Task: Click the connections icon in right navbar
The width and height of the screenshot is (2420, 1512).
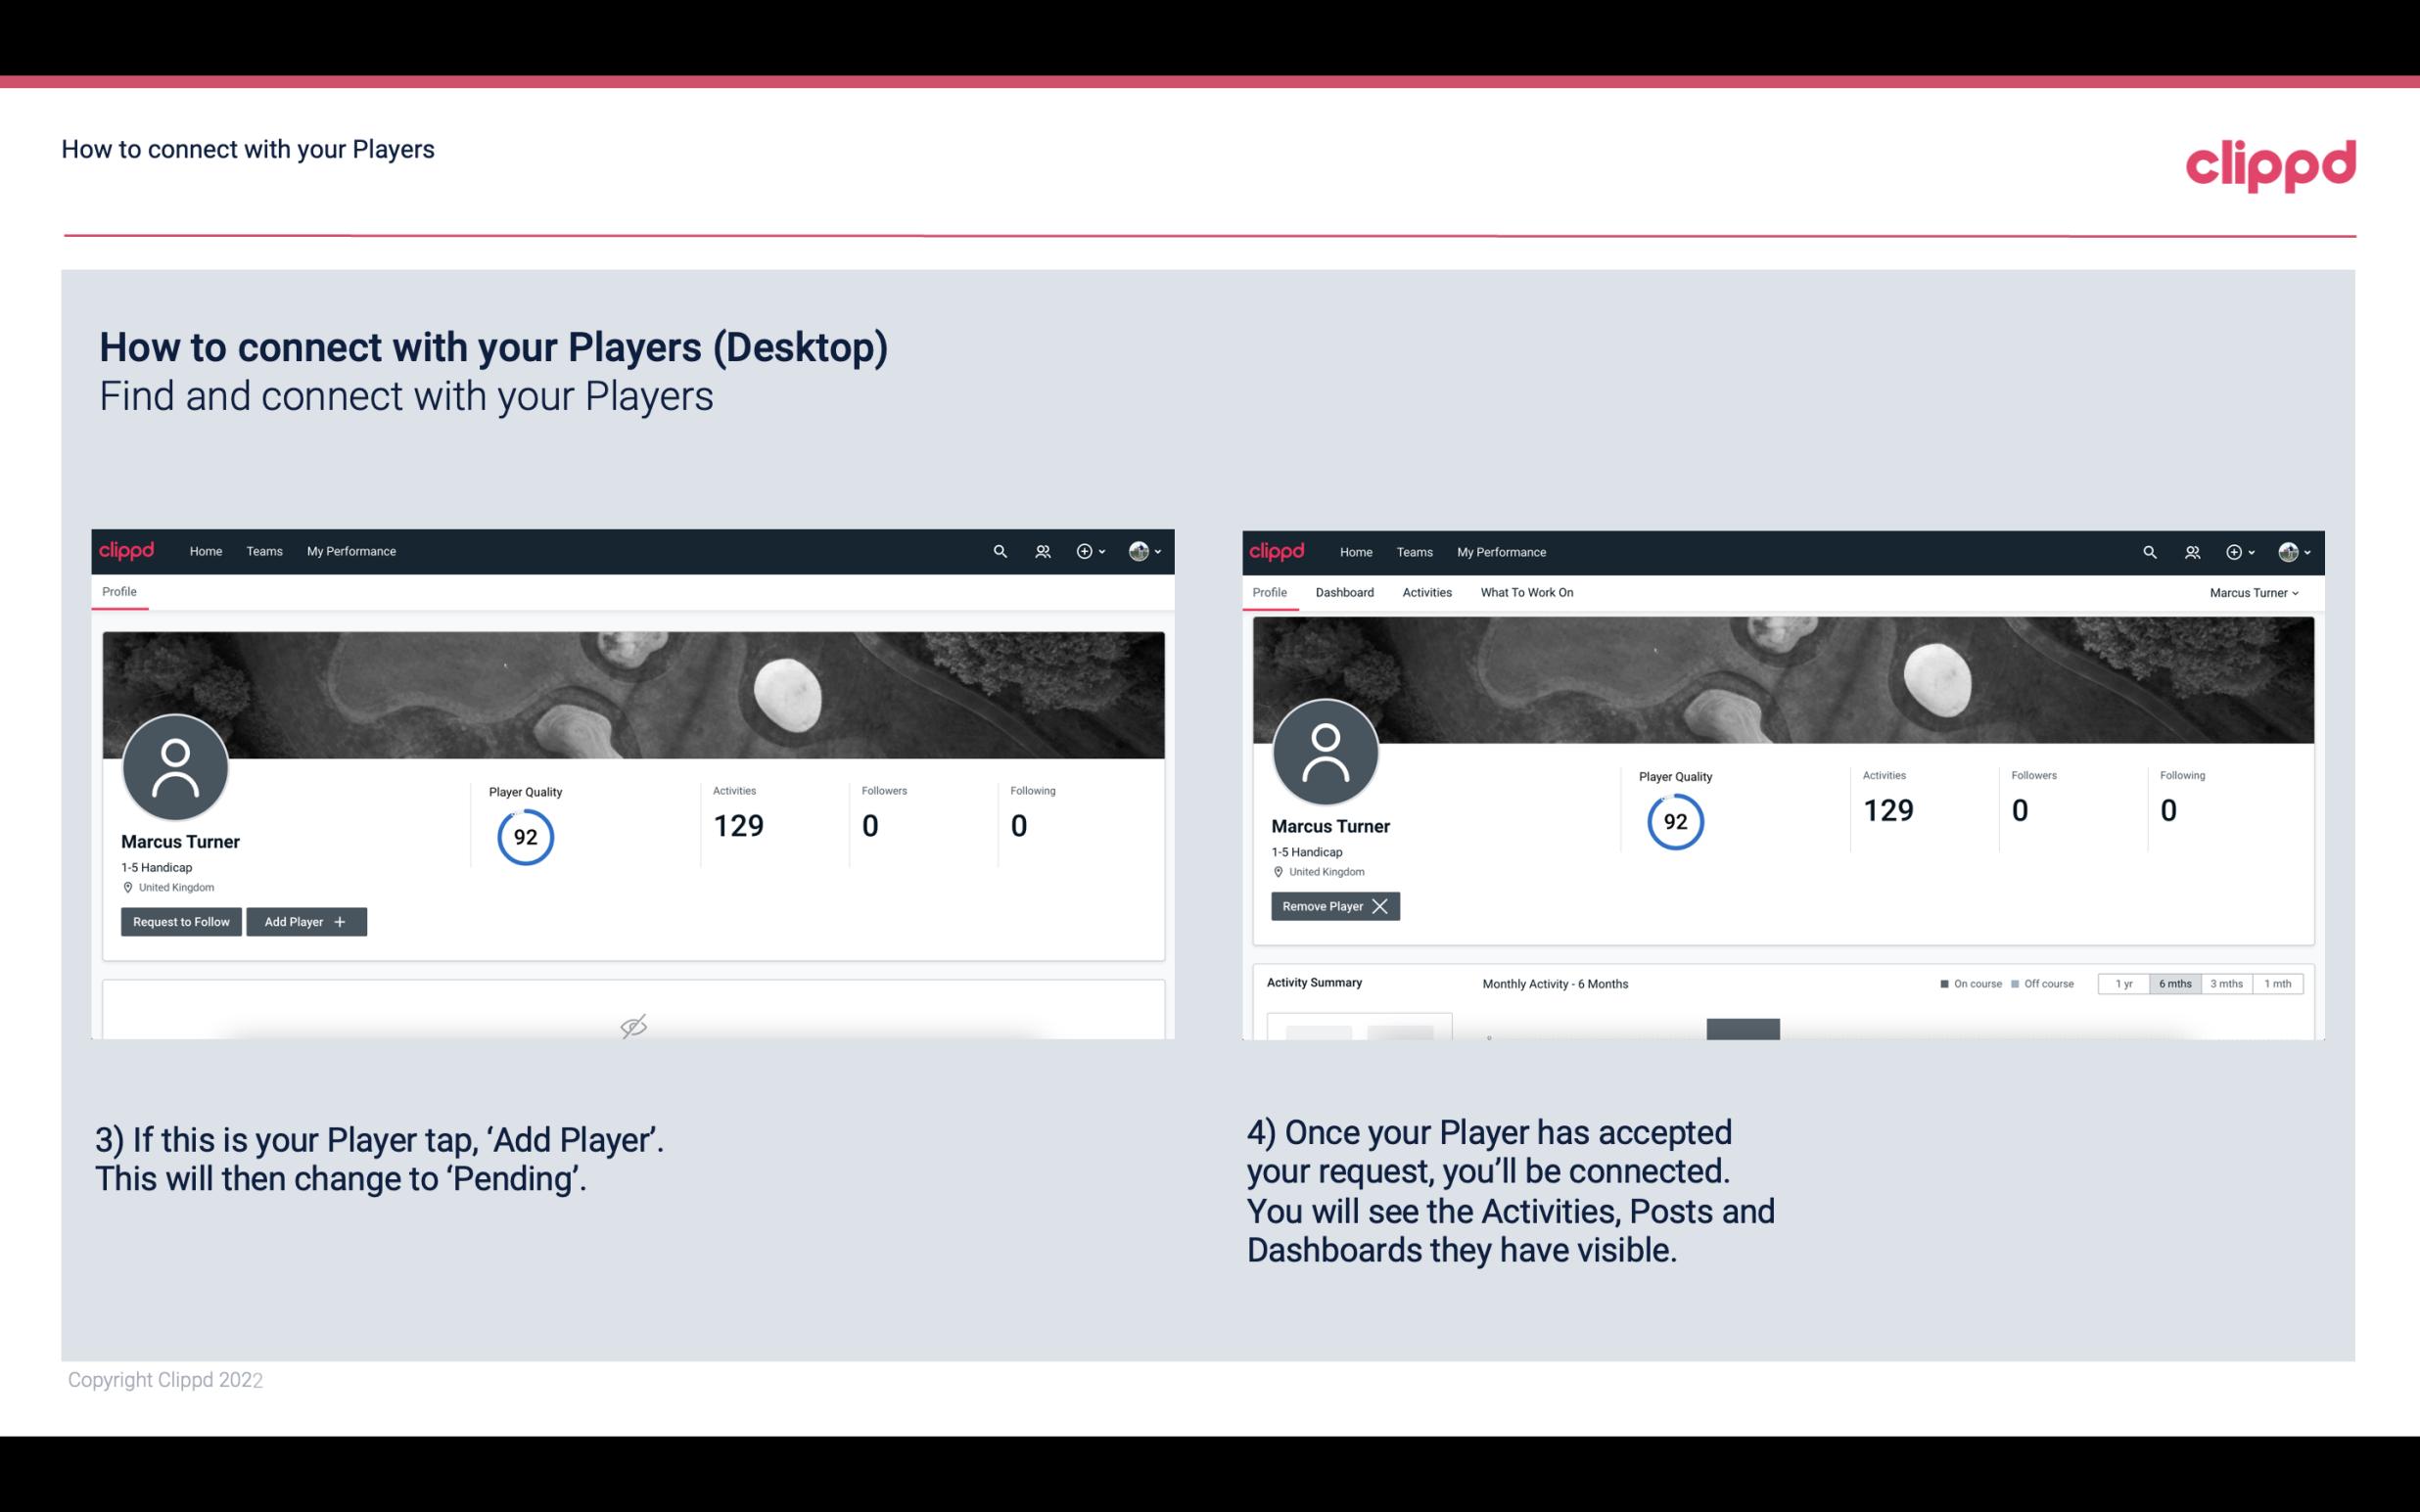Action: point(2190,550)
